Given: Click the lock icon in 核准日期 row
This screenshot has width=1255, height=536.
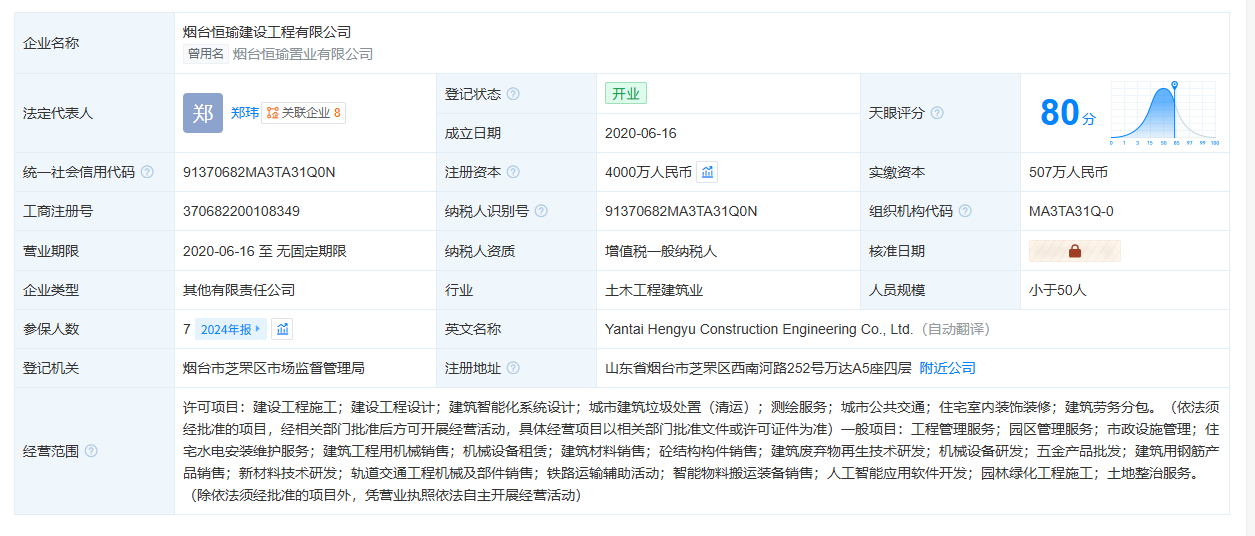Looking at the screenshot, I should pyautogui.click(x=1075, y=251).
